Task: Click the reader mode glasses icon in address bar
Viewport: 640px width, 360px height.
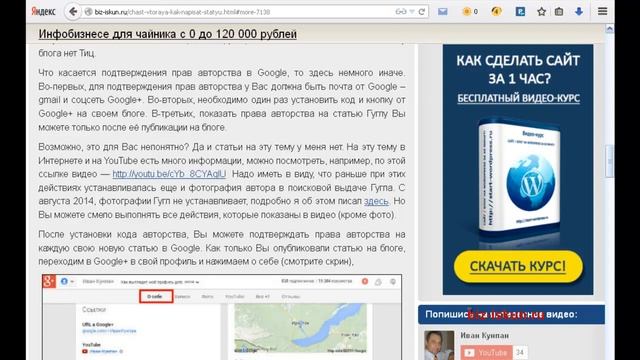Action: (x=400, y=12)
